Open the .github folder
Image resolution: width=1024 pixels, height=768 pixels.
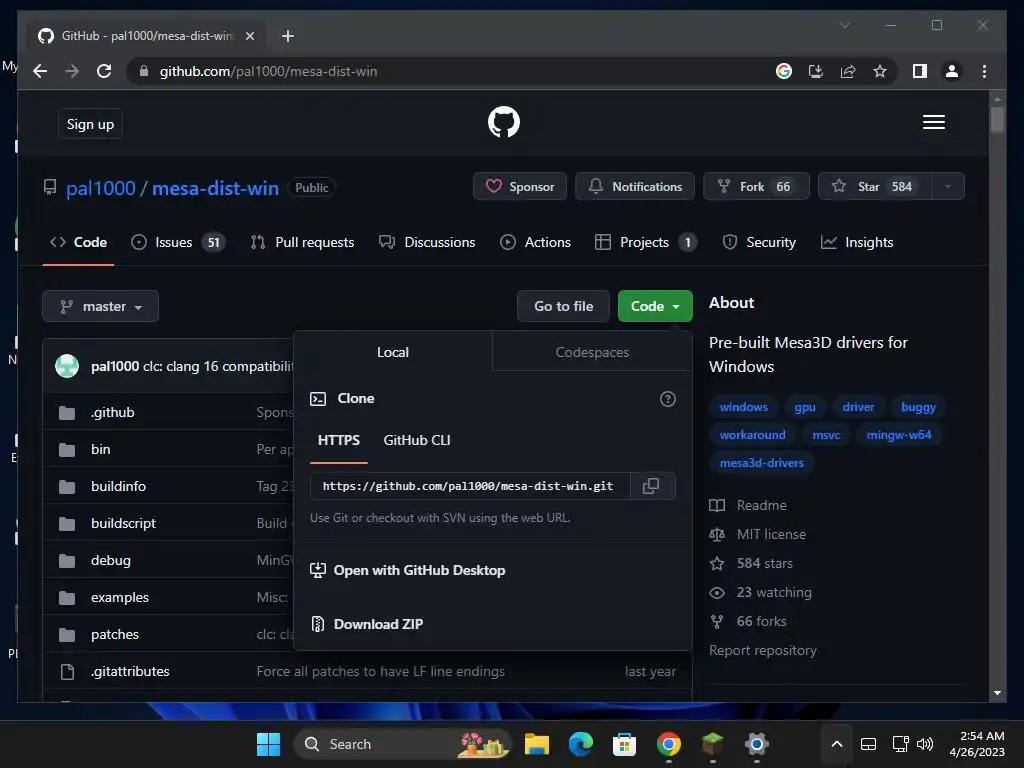(x=112, y=412)
